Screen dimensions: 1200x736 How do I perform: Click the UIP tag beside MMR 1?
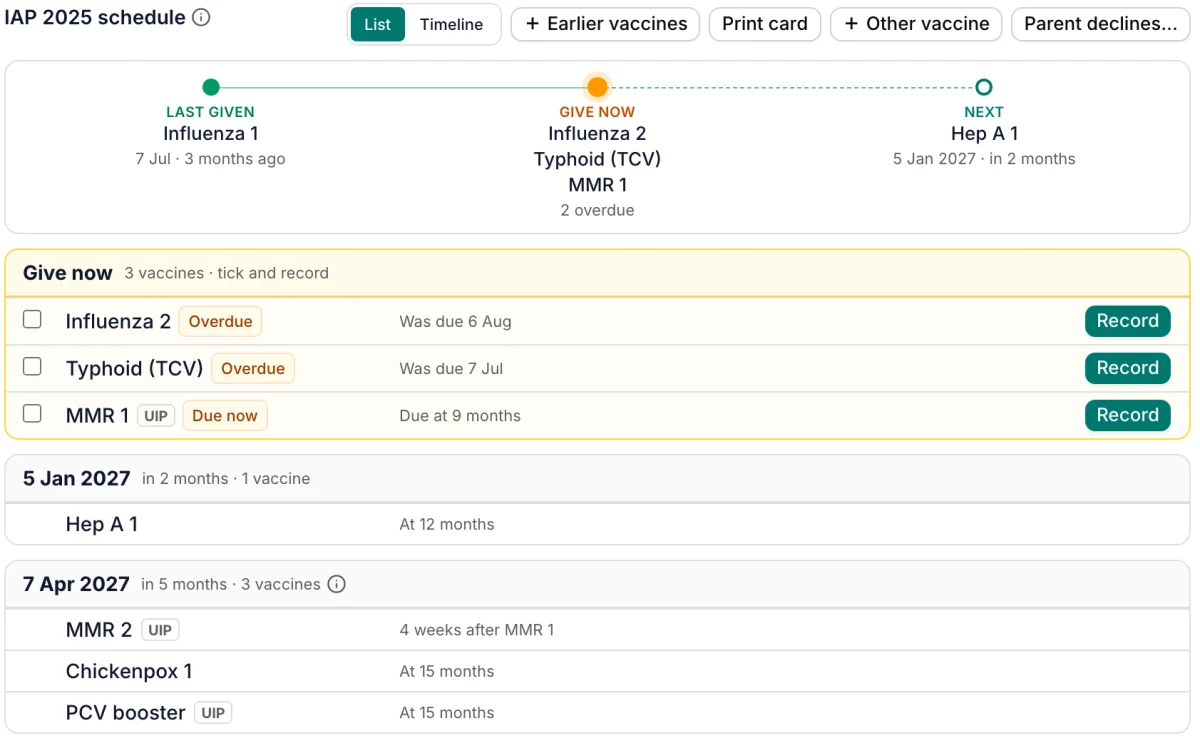click(156, 416)
